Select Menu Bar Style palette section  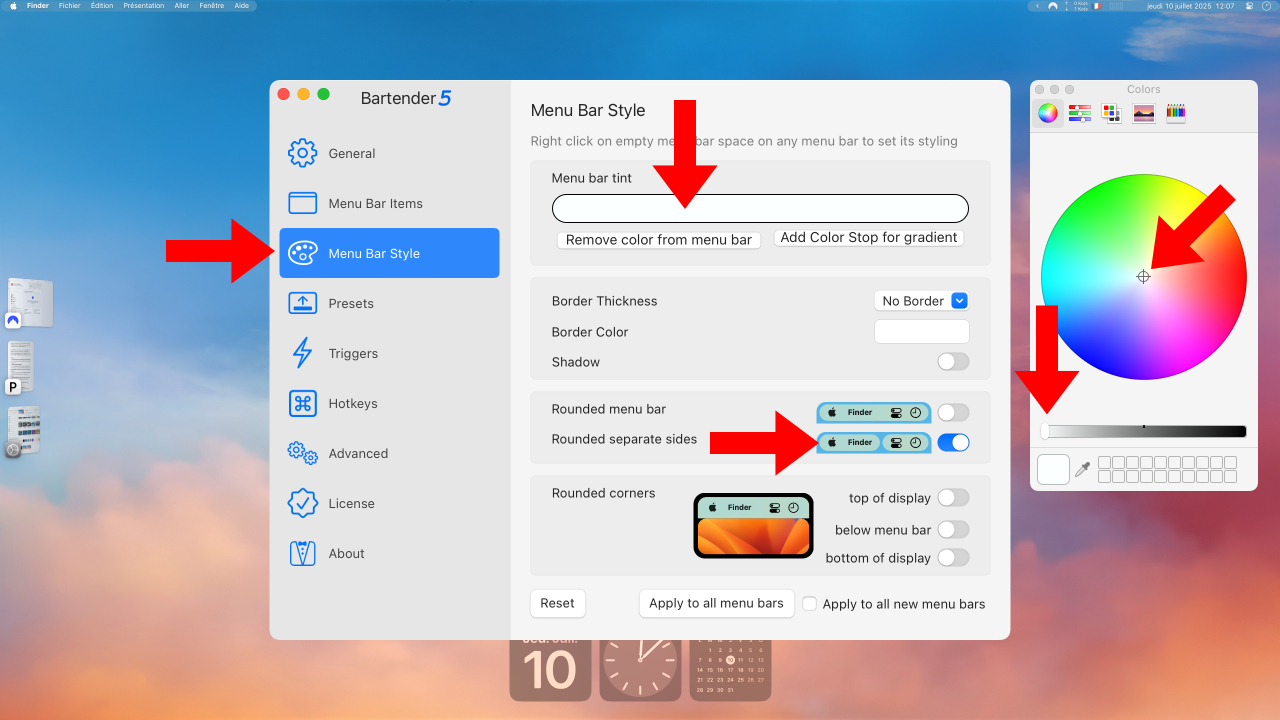[389, 253]
